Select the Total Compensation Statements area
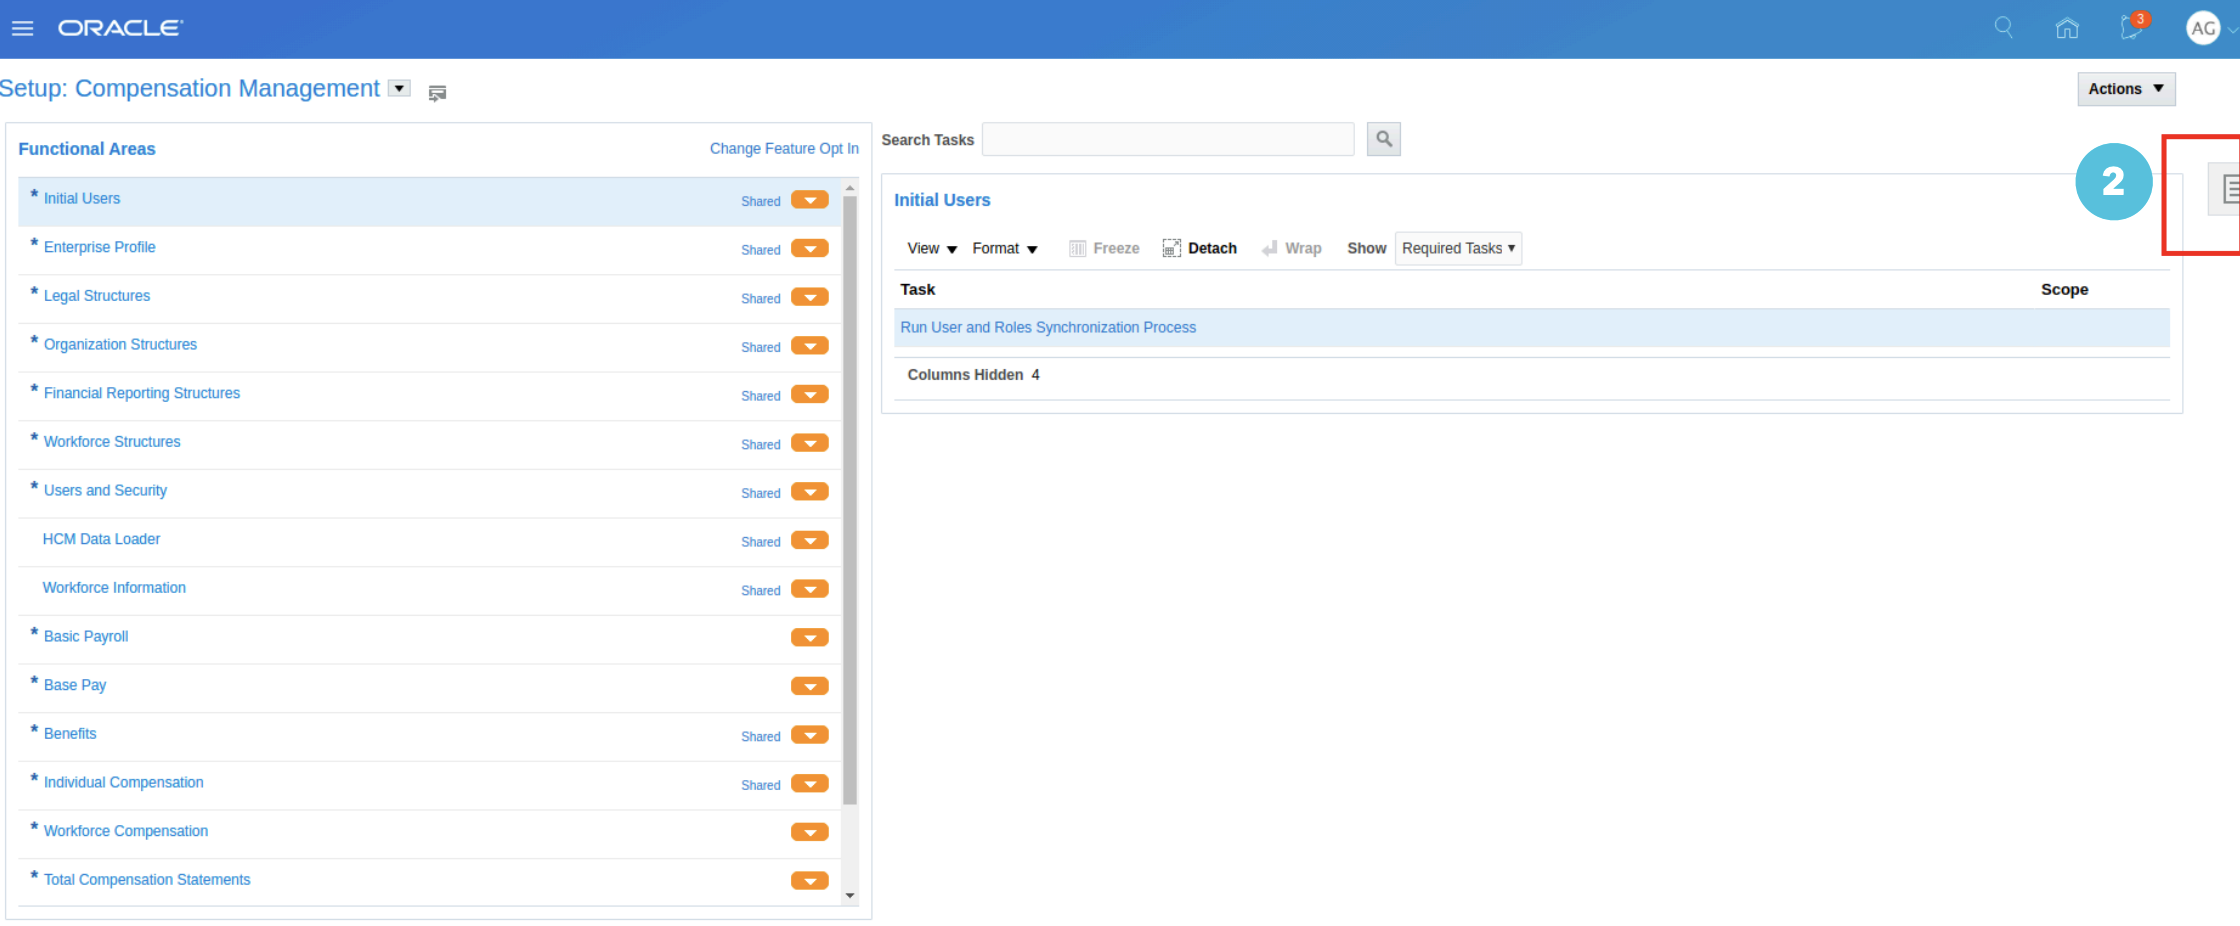This screenshot has width=2240, height=926. (147, 880)
